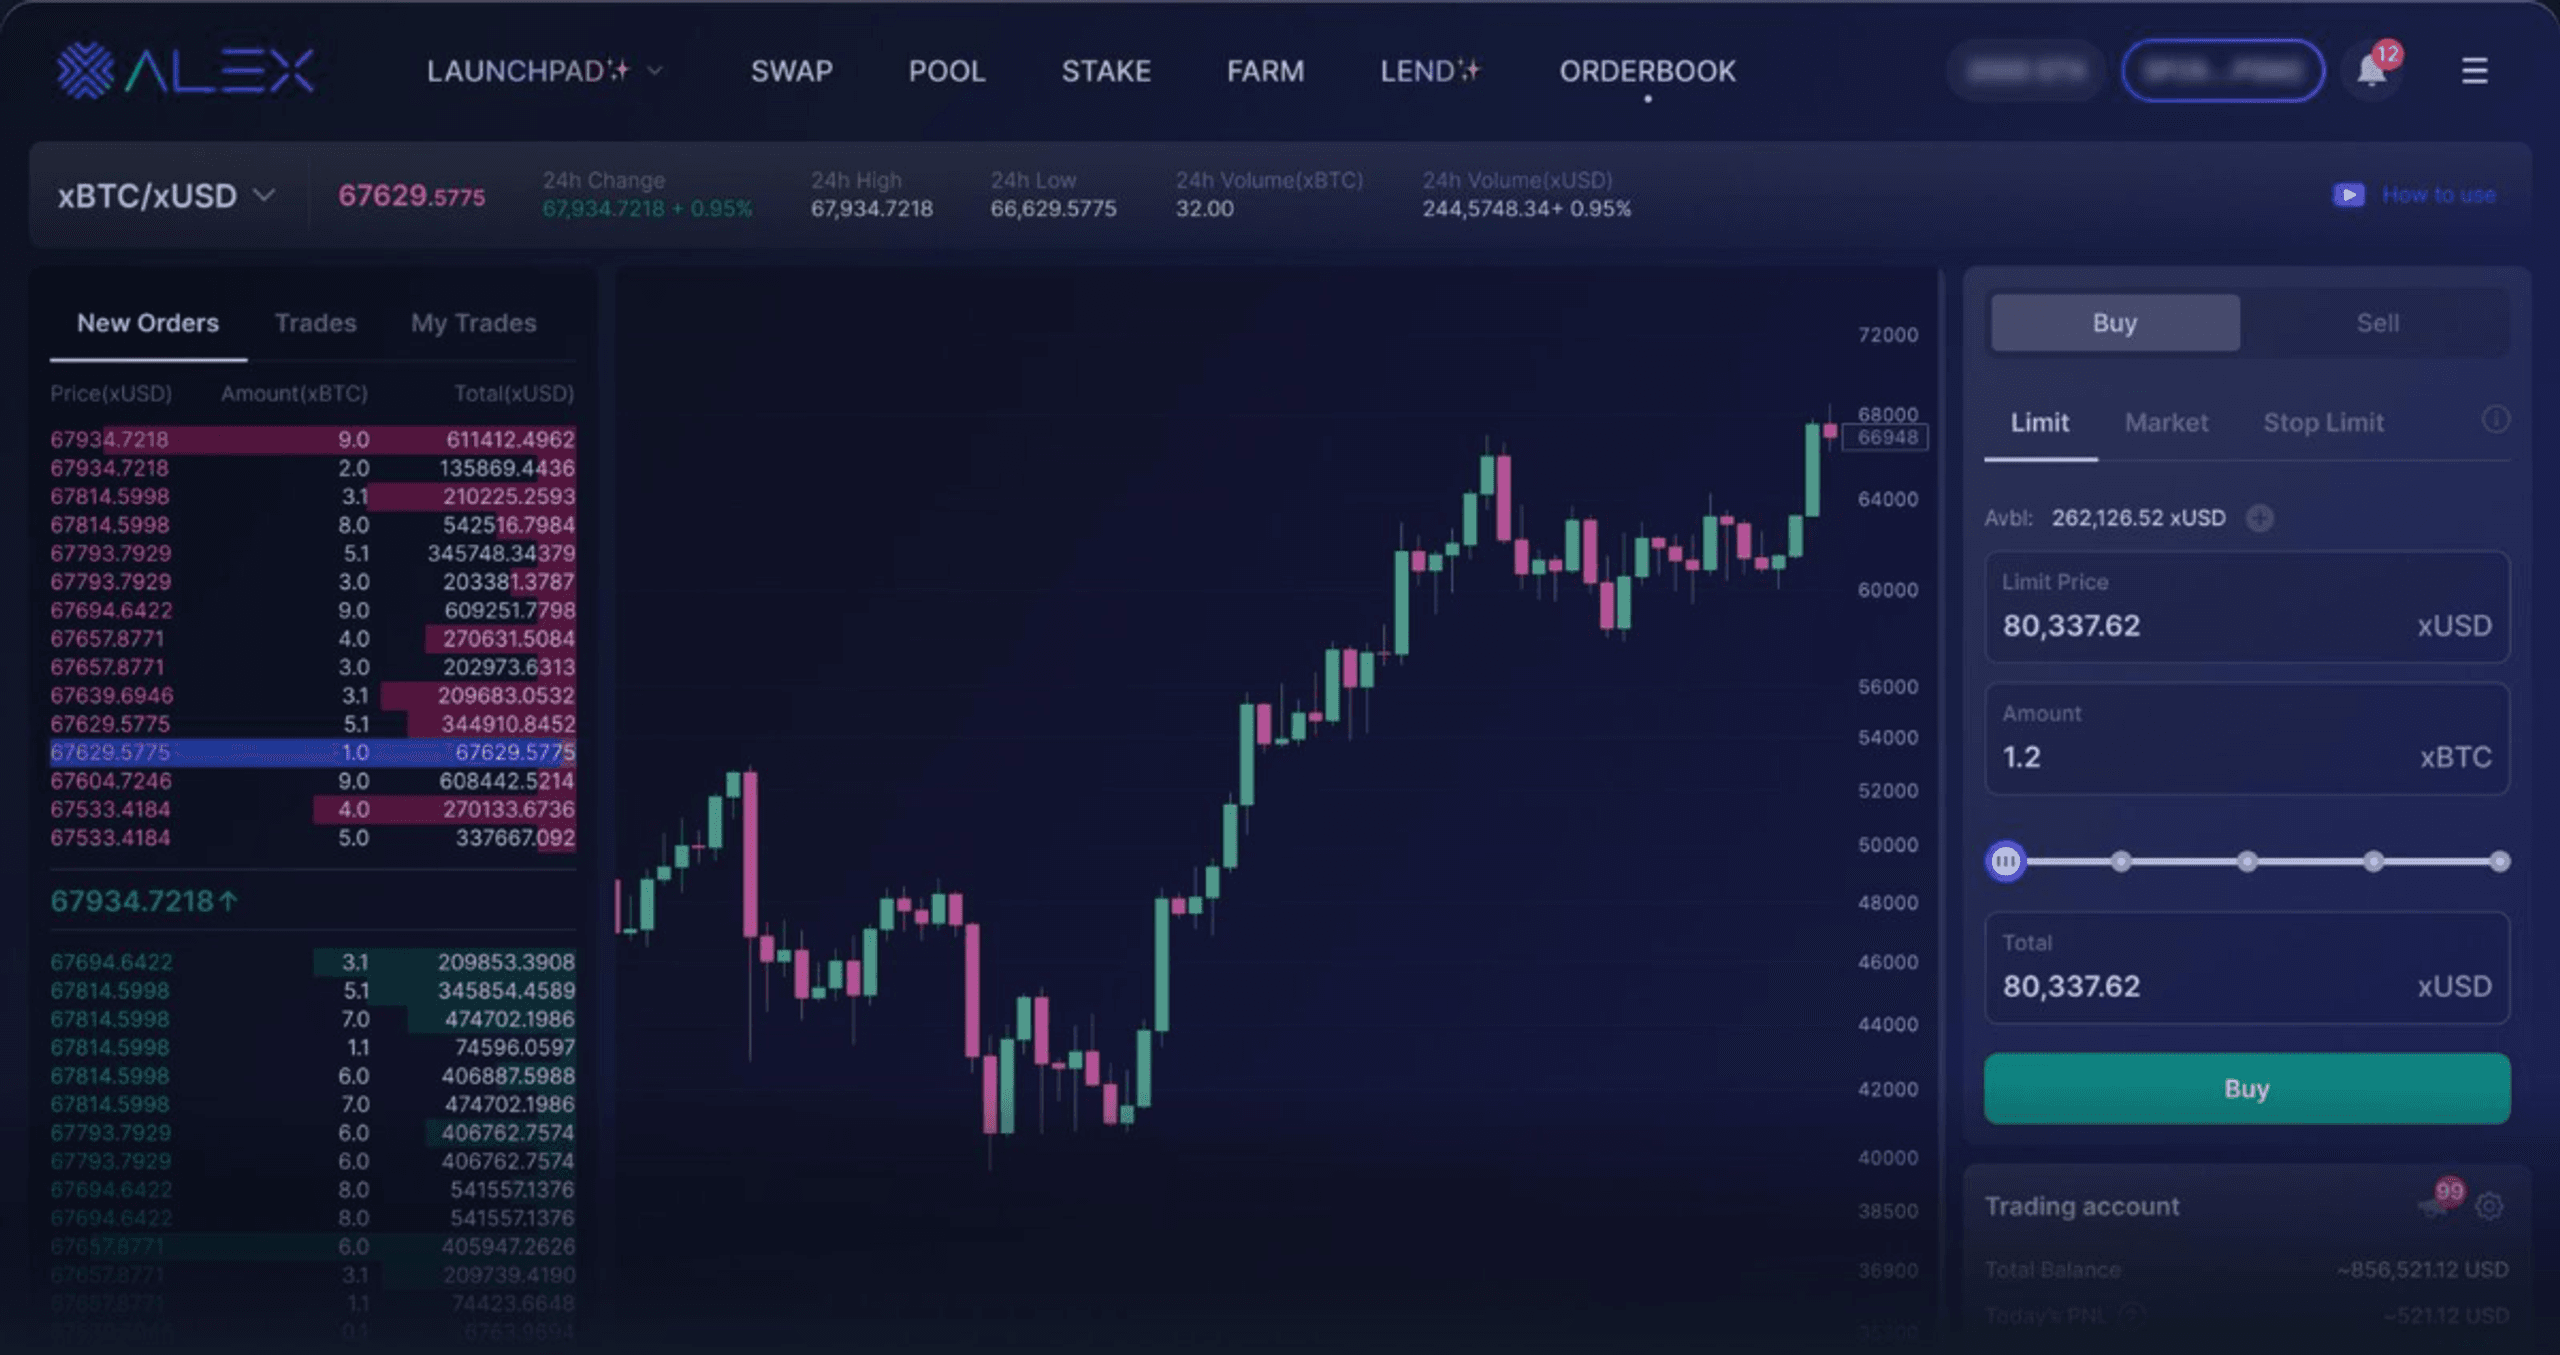The width and height of the screenshot is (2560, 1355).
Task: Open the LEND menu item
Action: pyautogui.click(x=1430, y=71)
